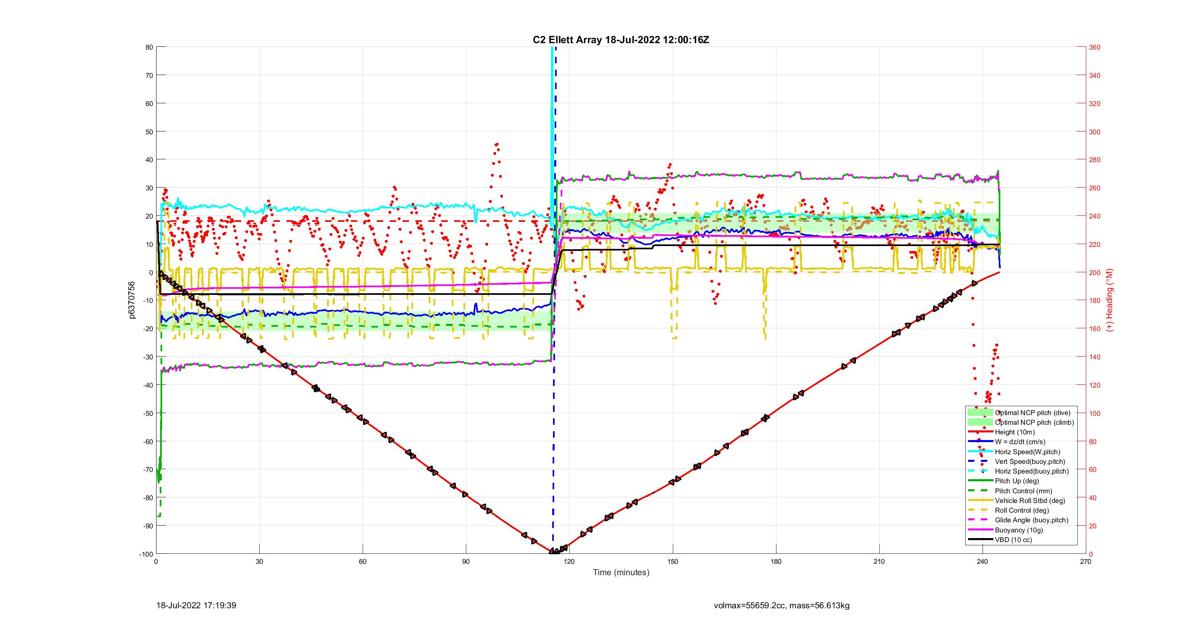The height and width of the screenshot is (622, 1200).
Task: Click x-axis tick label '60'
Action: coord(363,562)
